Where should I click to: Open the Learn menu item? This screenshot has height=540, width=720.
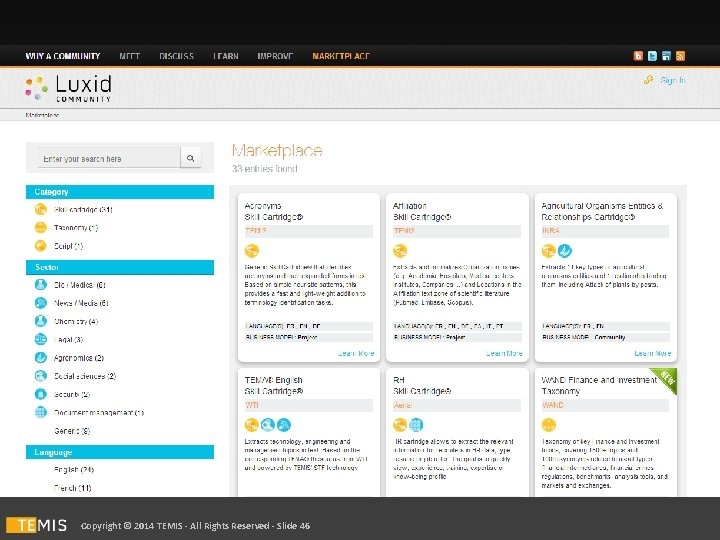225,56
